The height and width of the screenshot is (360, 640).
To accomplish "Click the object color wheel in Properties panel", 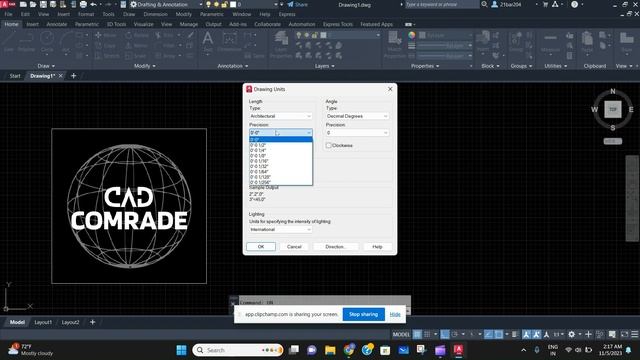I will [x=412, y=36].
